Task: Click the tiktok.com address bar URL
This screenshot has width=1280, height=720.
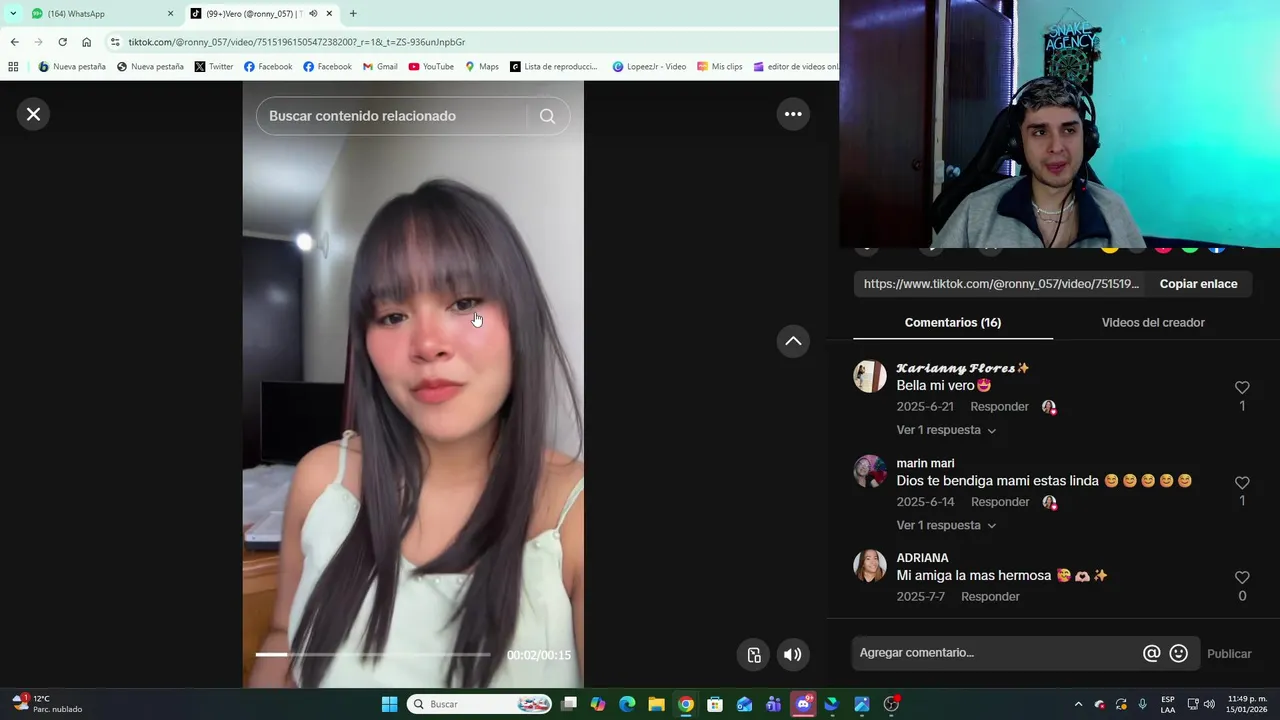Action: pyautogui.click(x=296, y=42)
